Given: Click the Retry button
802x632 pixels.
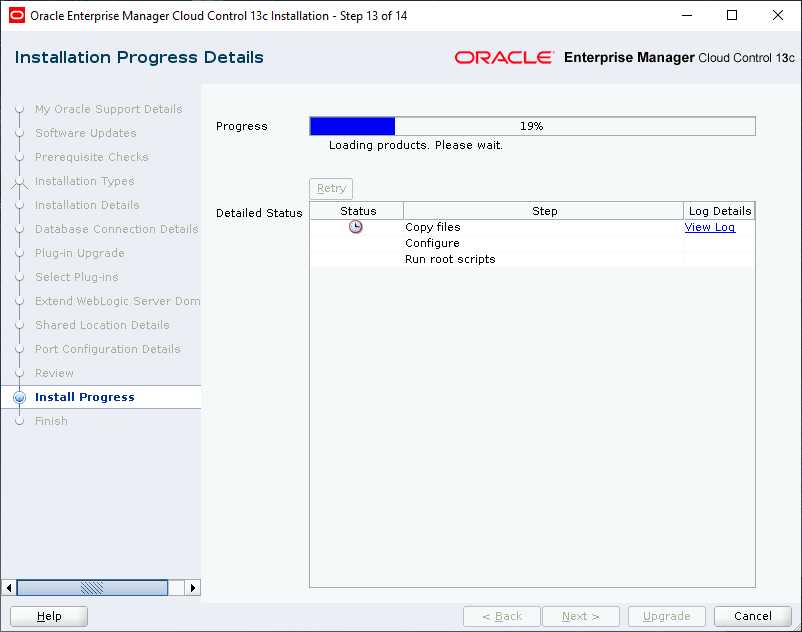Looking at the screenshot, I should coord(331,188).
